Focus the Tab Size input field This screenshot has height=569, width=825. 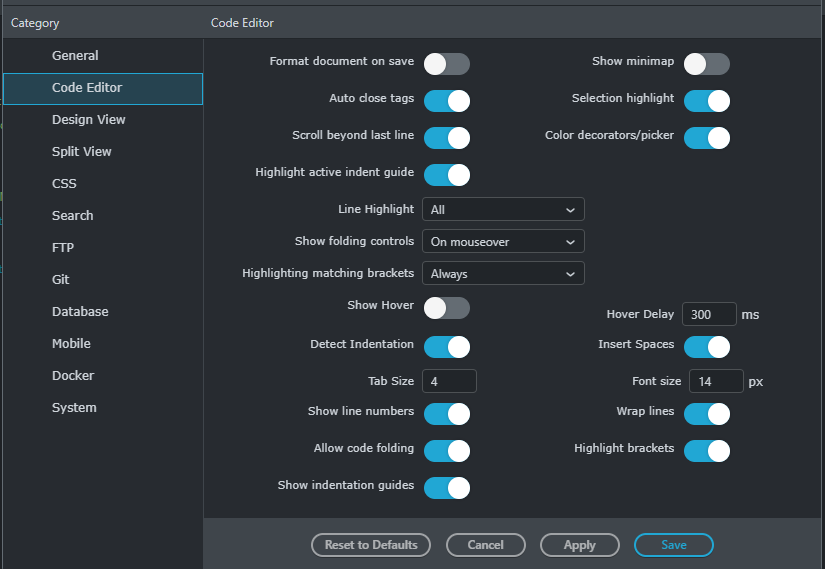[449, 381]
